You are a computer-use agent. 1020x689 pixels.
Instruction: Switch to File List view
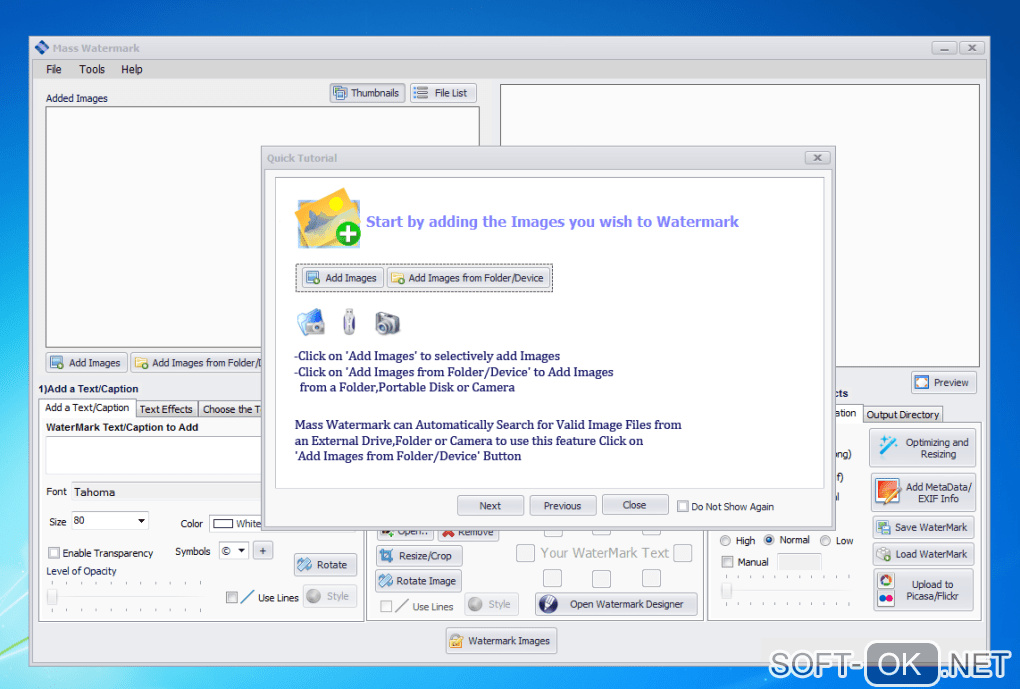click(x=443, y=93)
